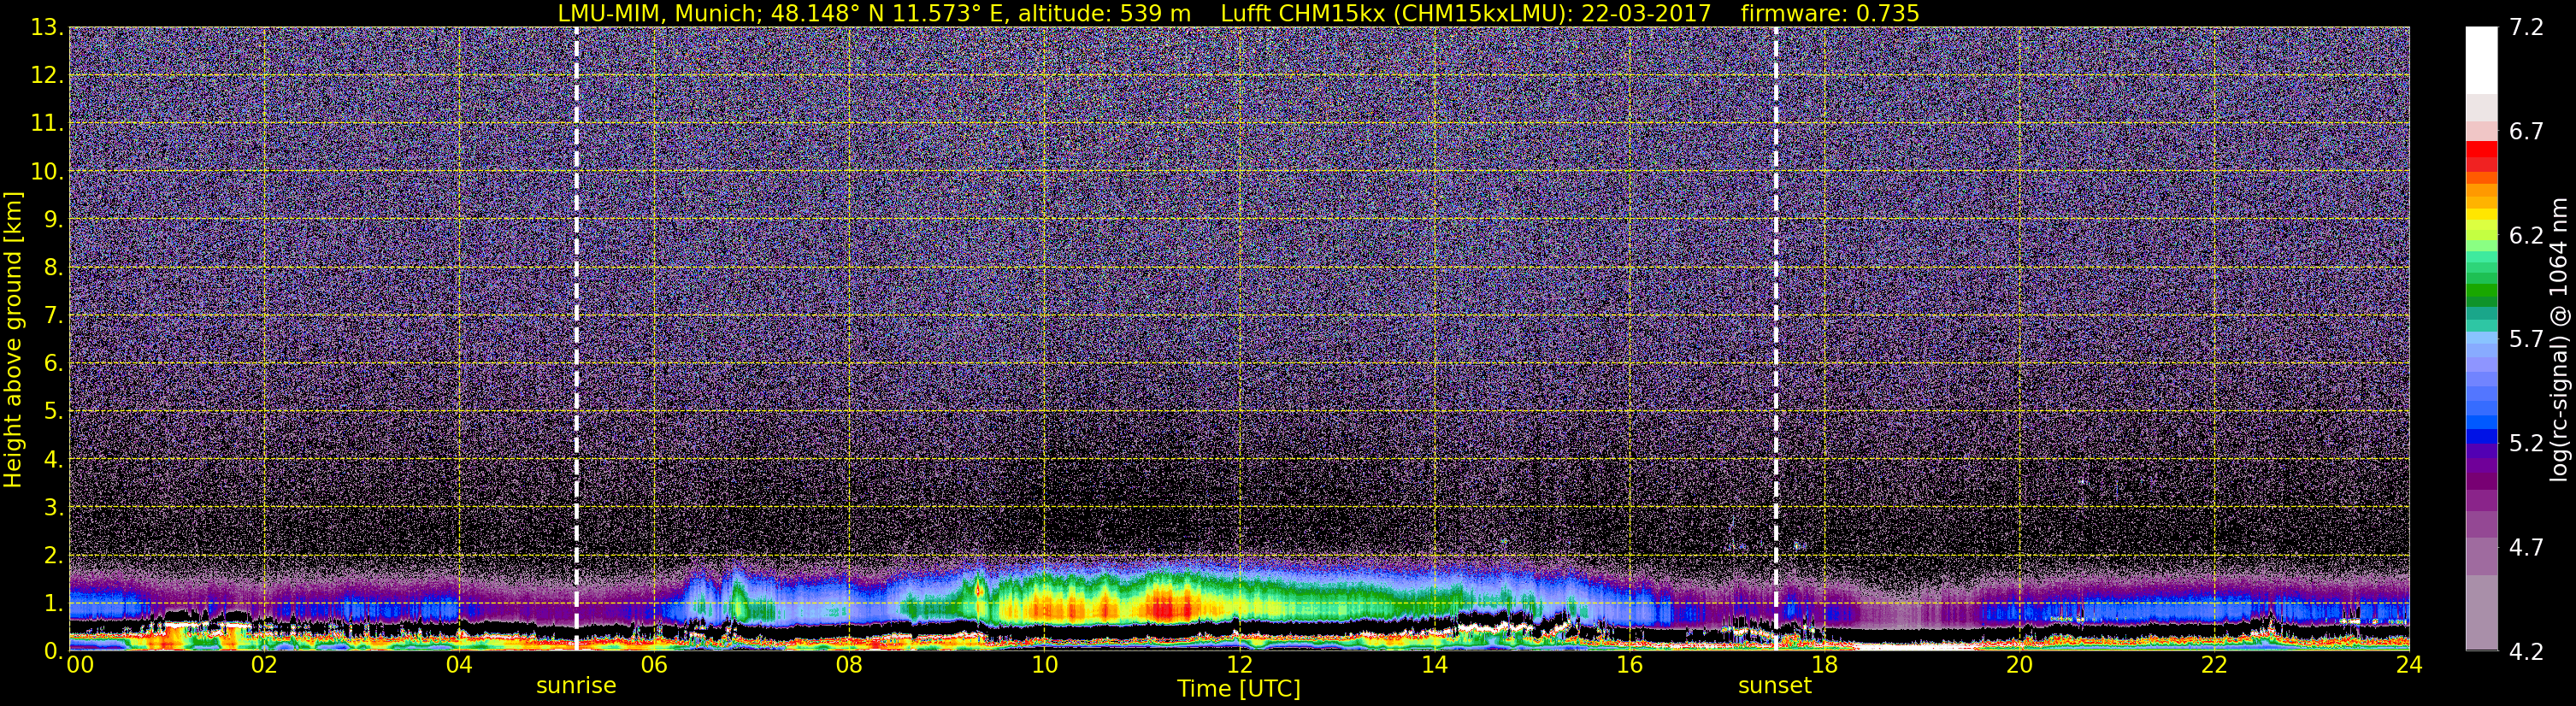2576x706 pixels.
Task: Click the 'sunset' label below the axis
Action: (x=1775, y=686)
